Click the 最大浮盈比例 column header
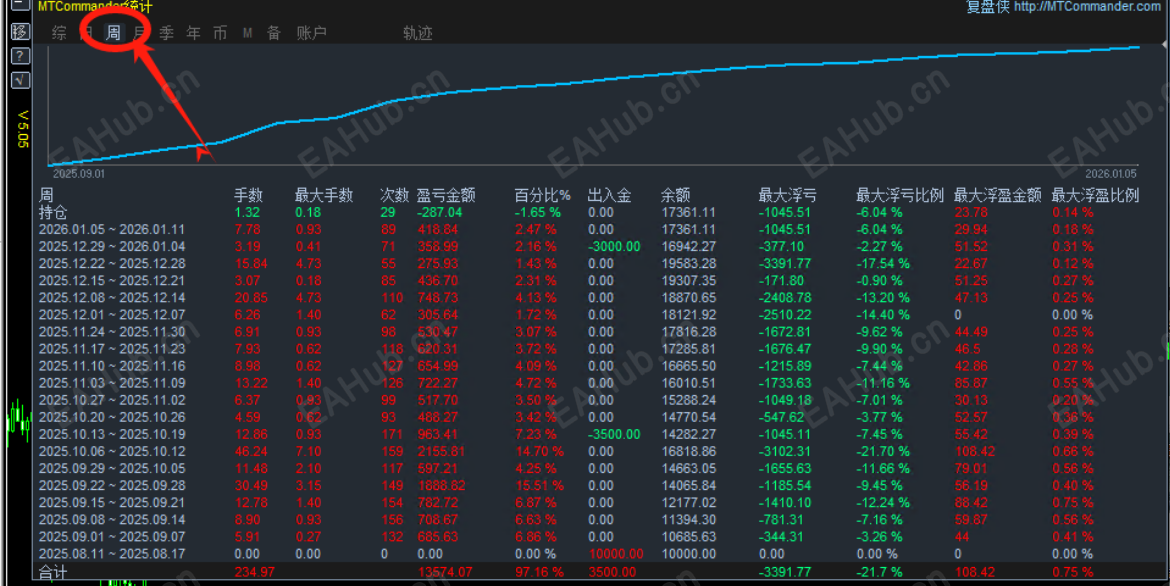1170x586 pixels. 1095,196
